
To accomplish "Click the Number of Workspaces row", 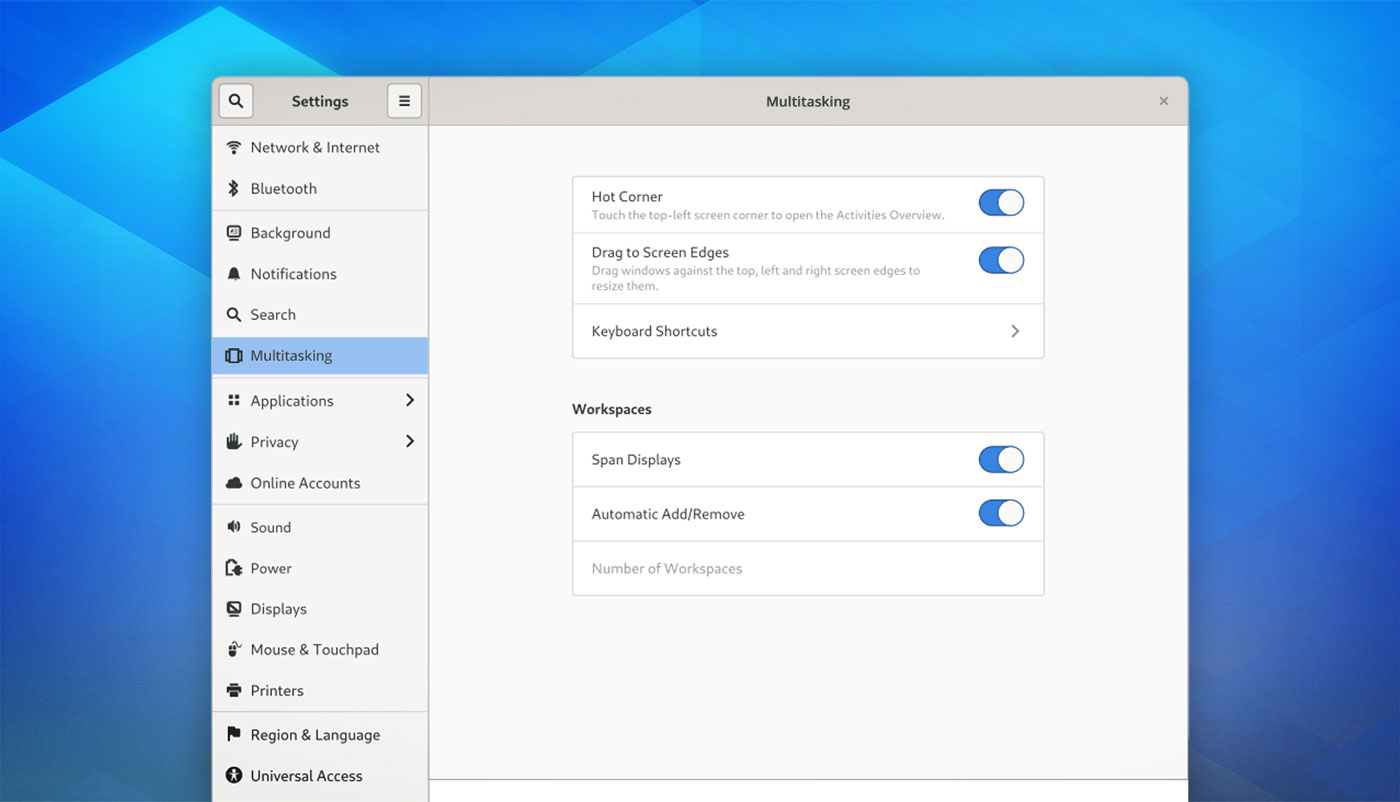I will click(x=807, y=569).
